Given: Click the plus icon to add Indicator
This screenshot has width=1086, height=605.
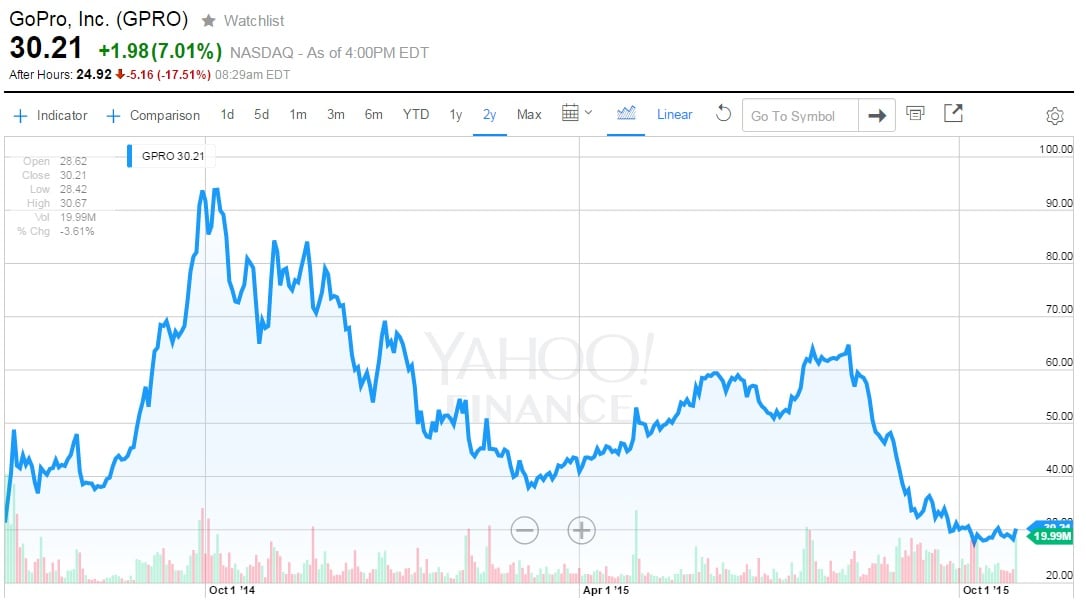Looking at the screenshot, I should [20, 116].
